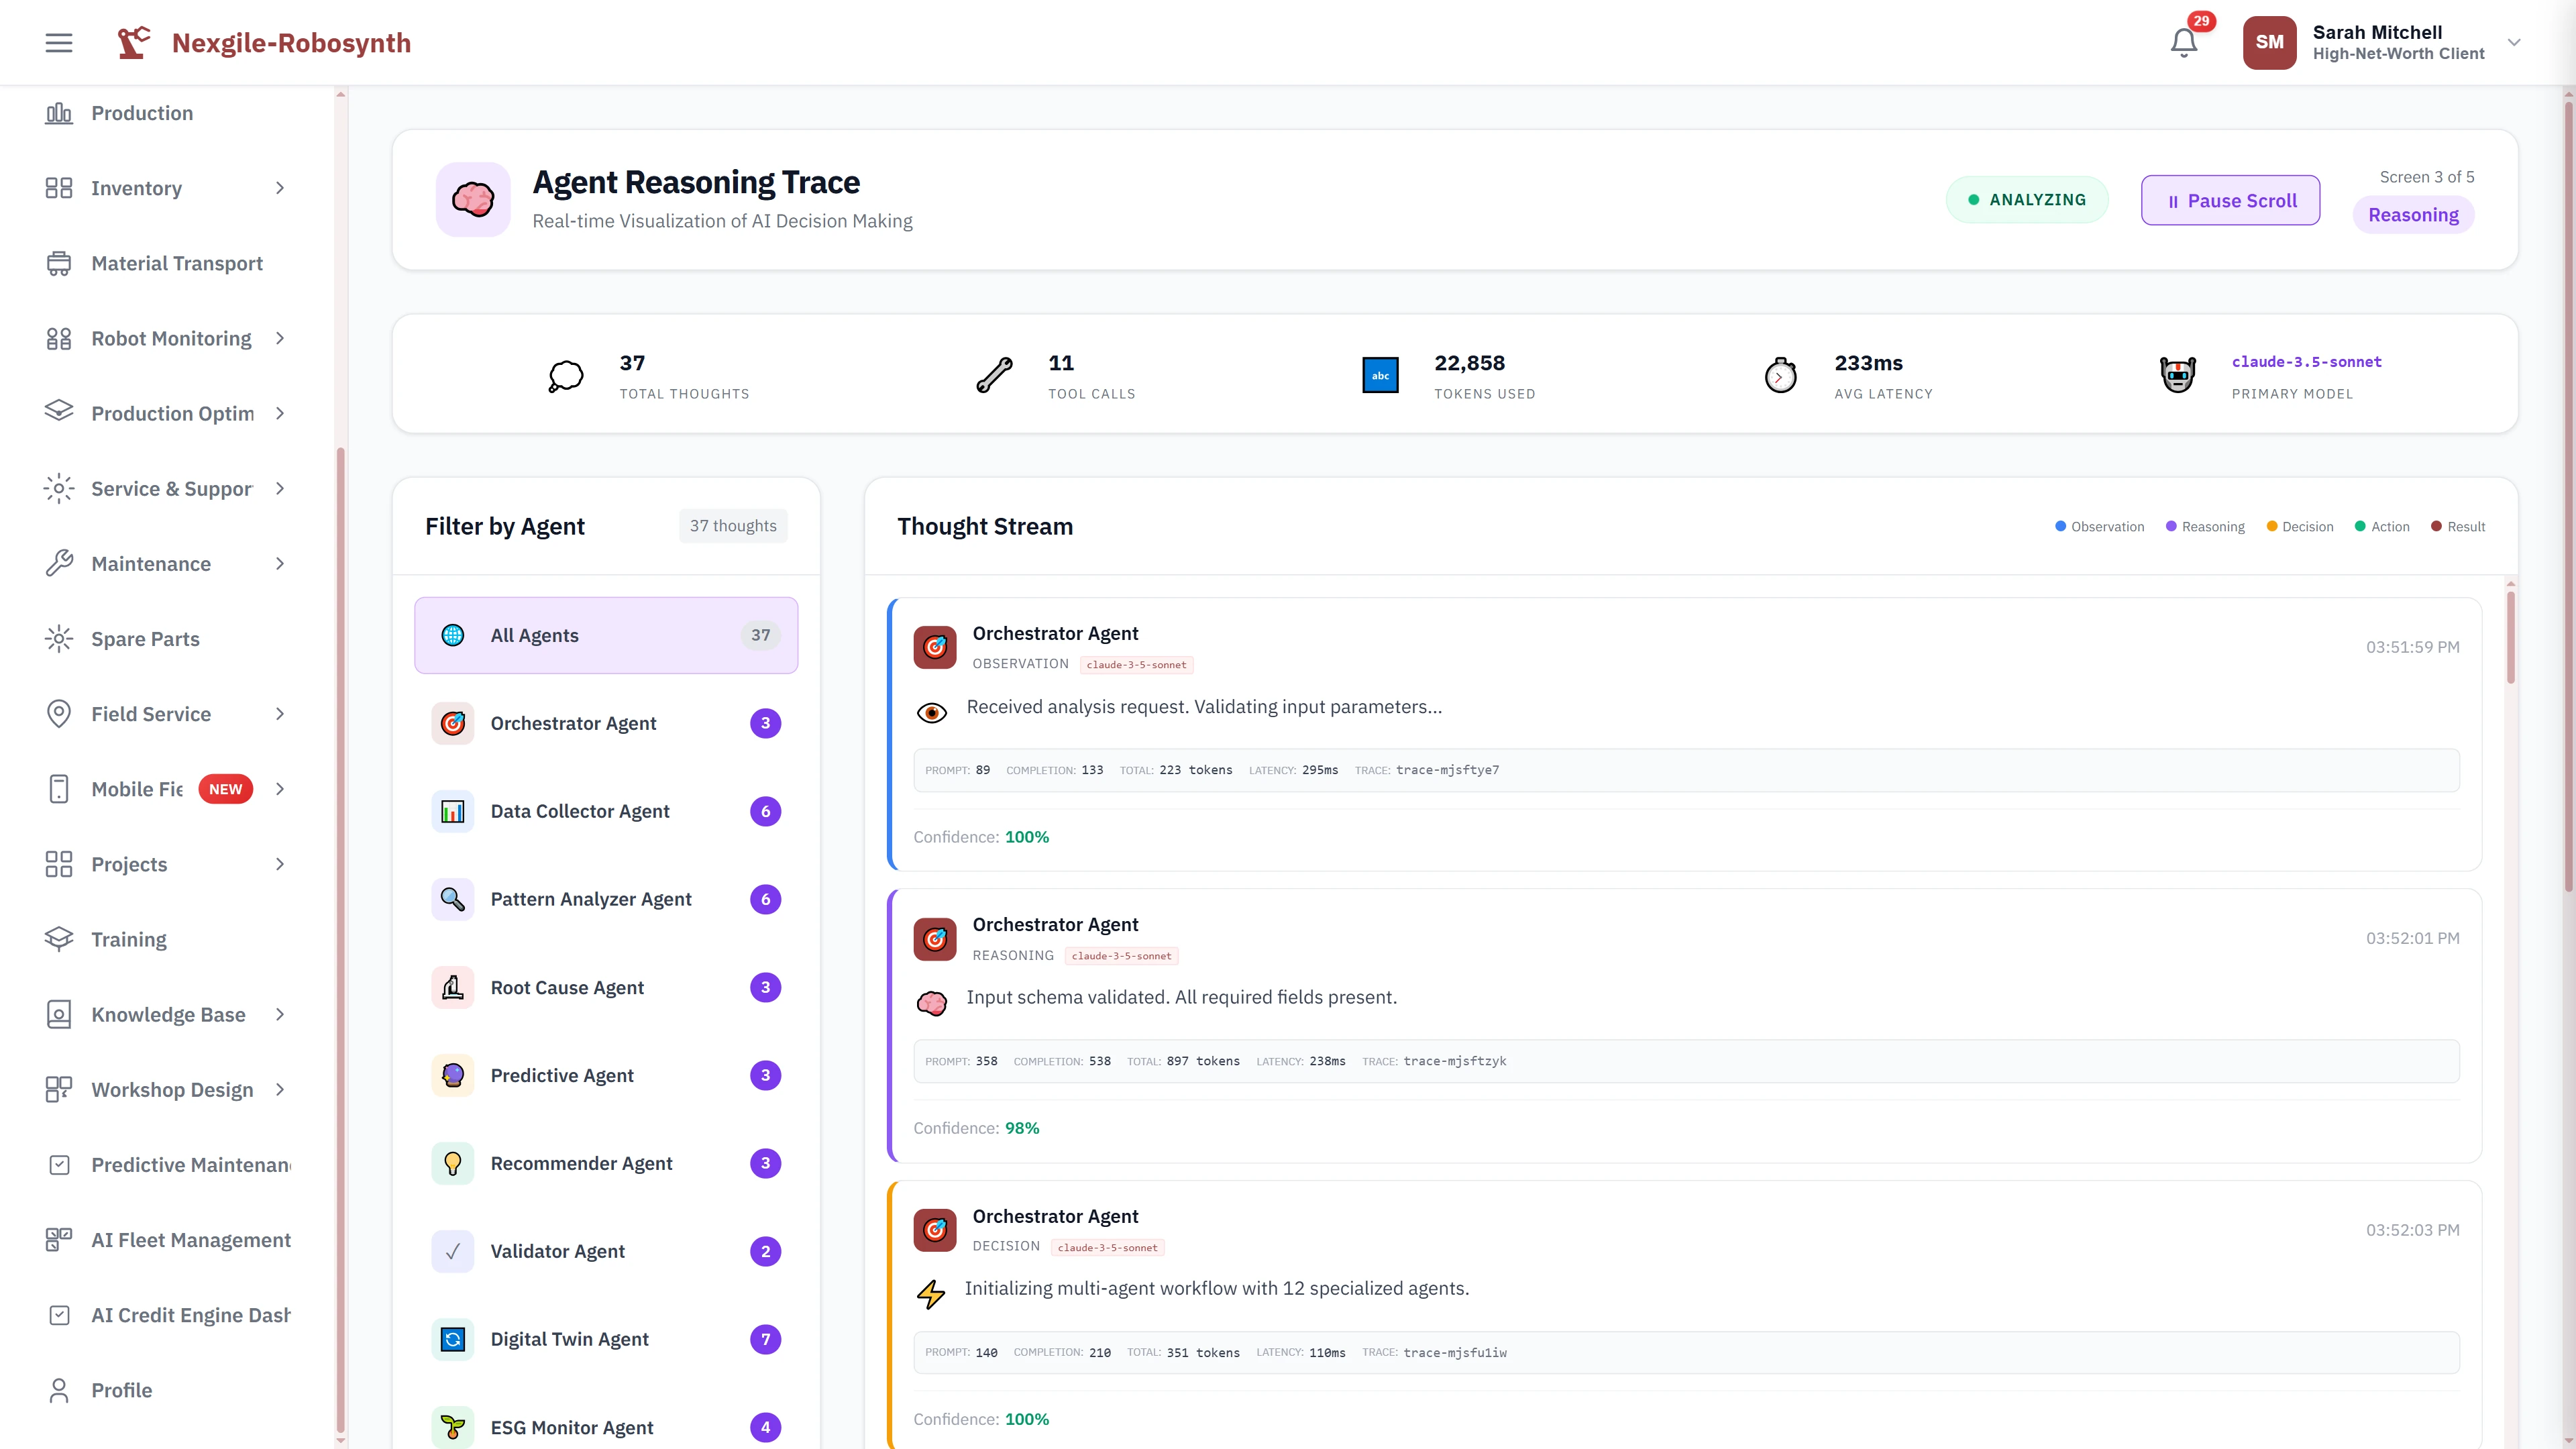Open the Inventory navigation item
This screenshot has height=1449, width=2576.
pyautogui.click(x=136, y=188)
